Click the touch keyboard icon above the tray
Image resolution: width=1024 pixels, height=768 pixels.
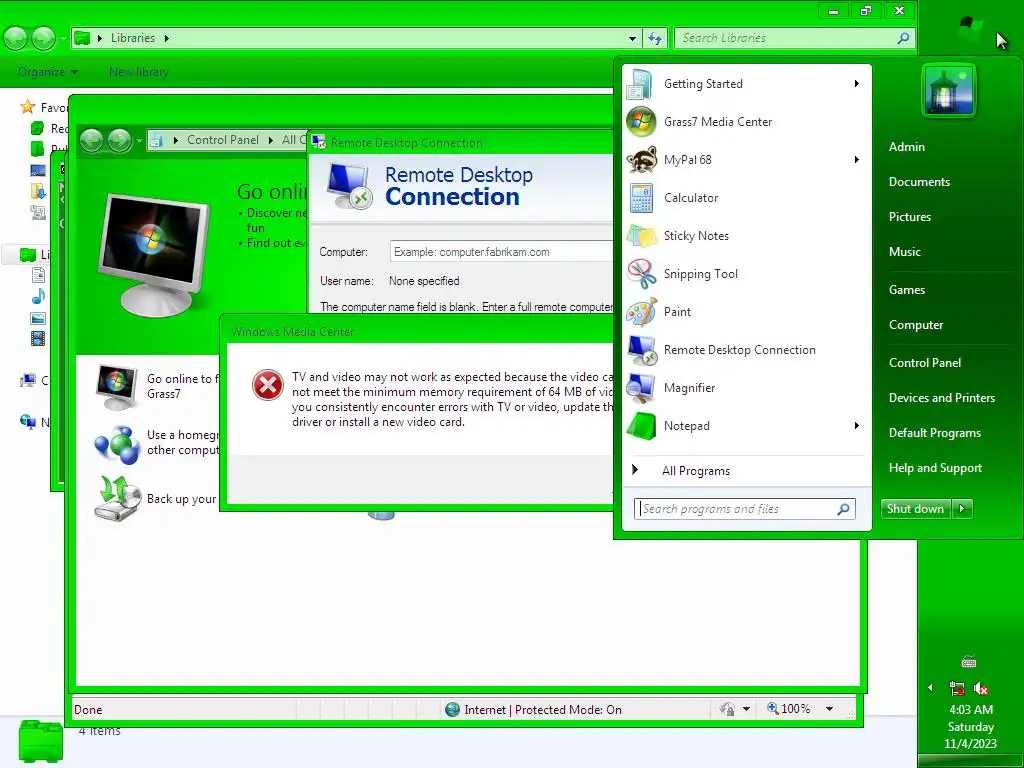968,662
